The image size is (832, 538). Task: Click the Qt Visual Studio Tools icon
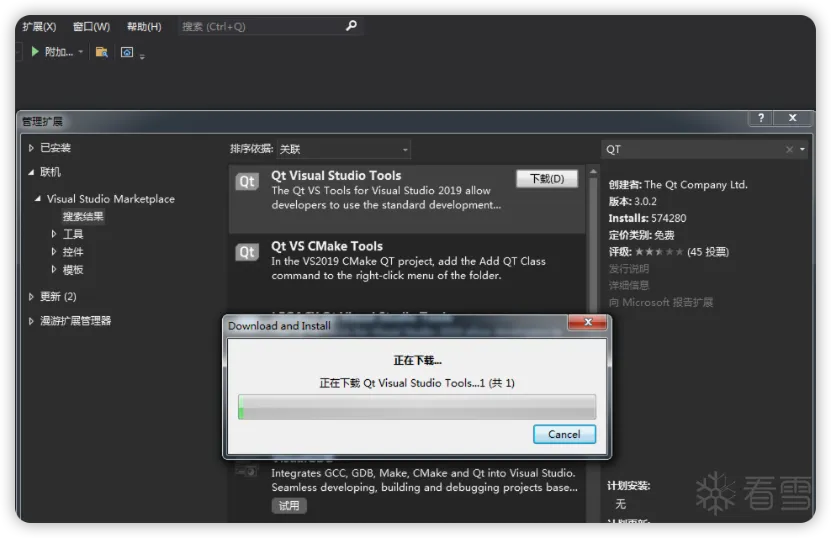[x=247, y=181]
